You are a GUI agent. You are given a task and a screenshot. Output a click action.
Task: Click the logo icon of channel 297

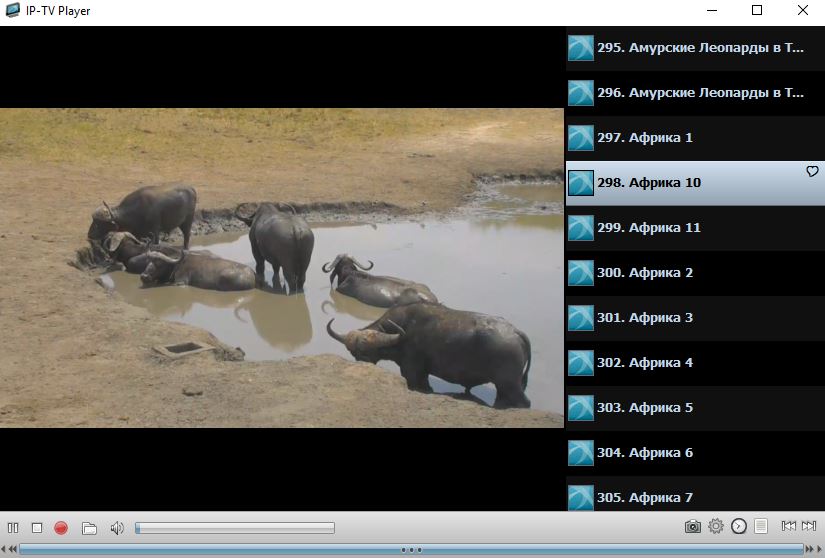581,138
